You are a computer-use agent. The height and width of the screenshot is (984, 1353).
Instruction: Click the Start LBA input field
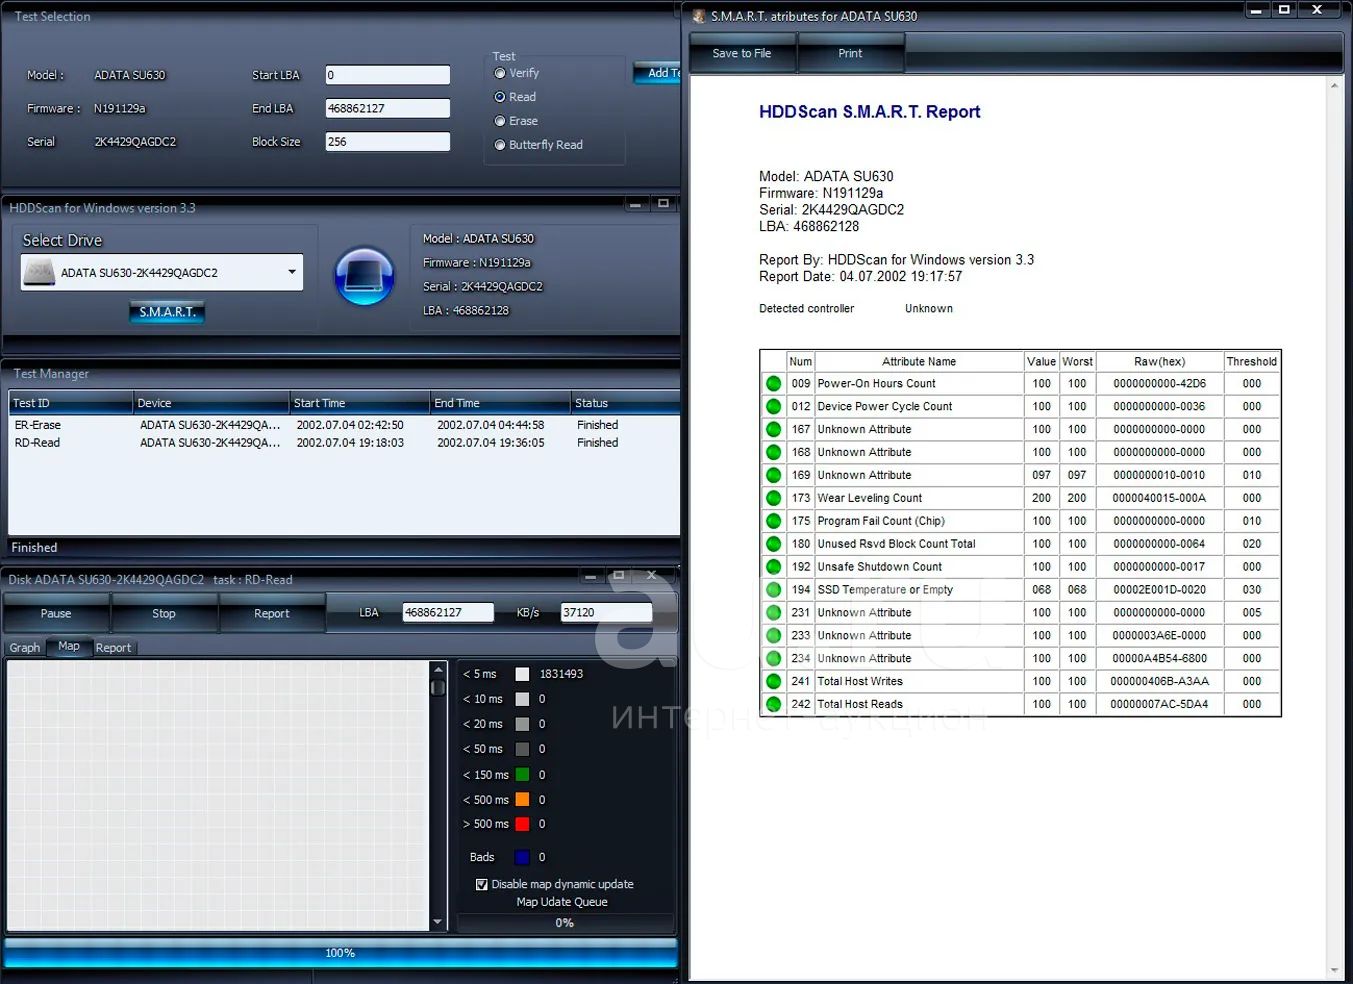click(388, 75)
